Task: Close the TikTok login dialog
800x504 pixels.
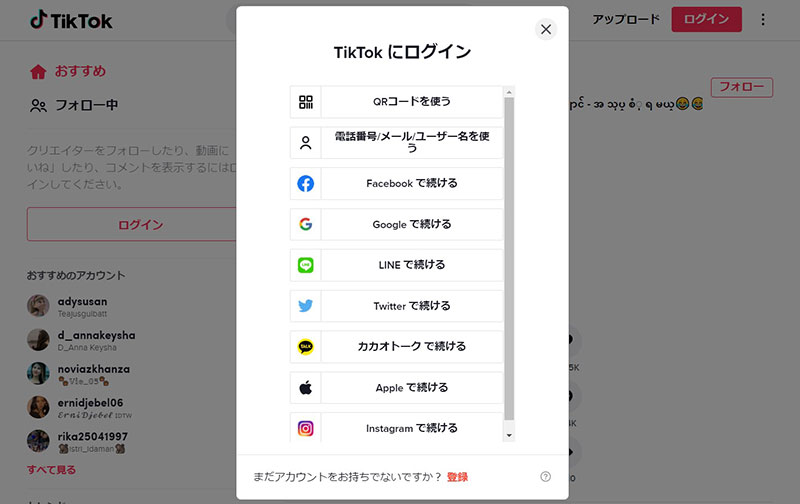Action: (x=546, y=29)
